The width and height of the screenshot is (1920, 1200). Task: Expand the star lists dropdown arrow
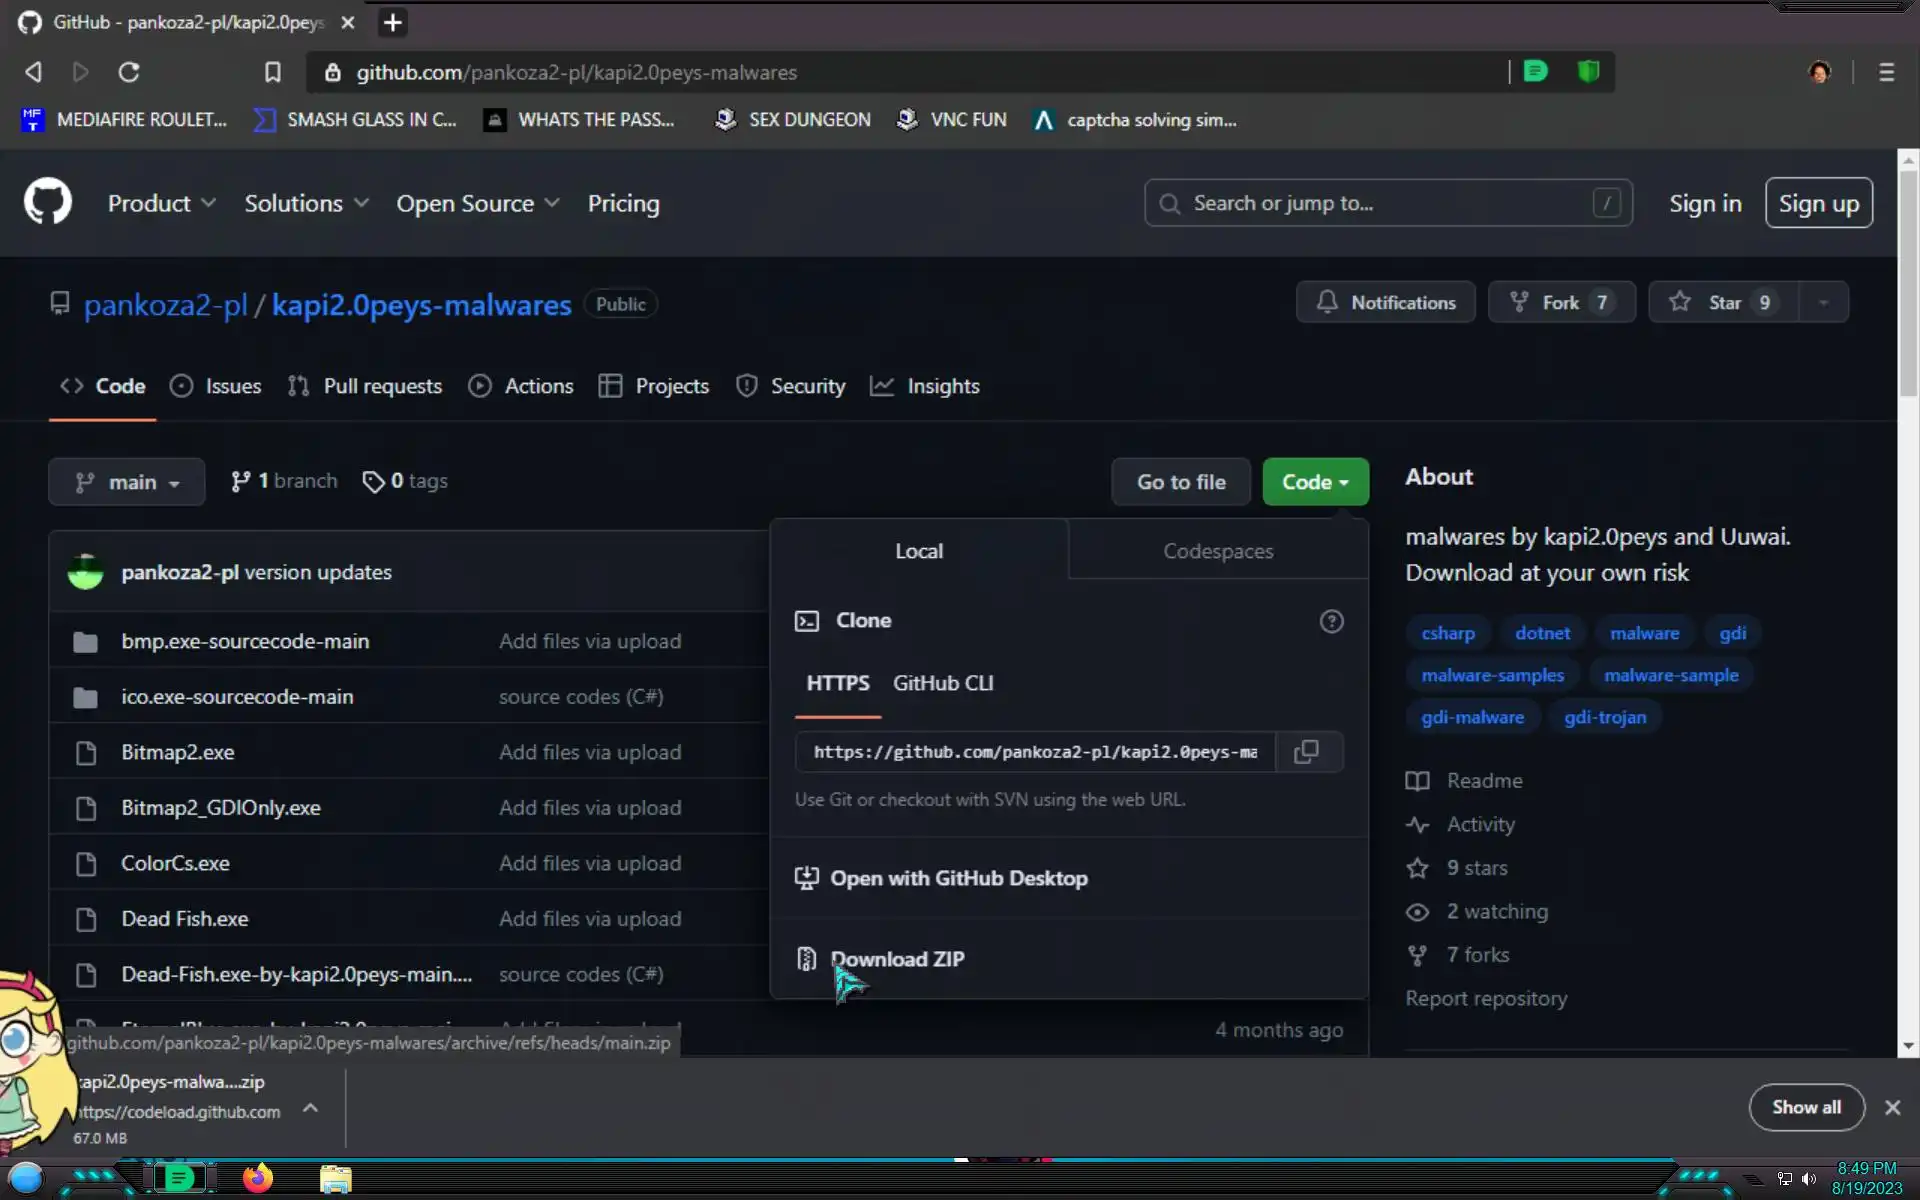1823,303
